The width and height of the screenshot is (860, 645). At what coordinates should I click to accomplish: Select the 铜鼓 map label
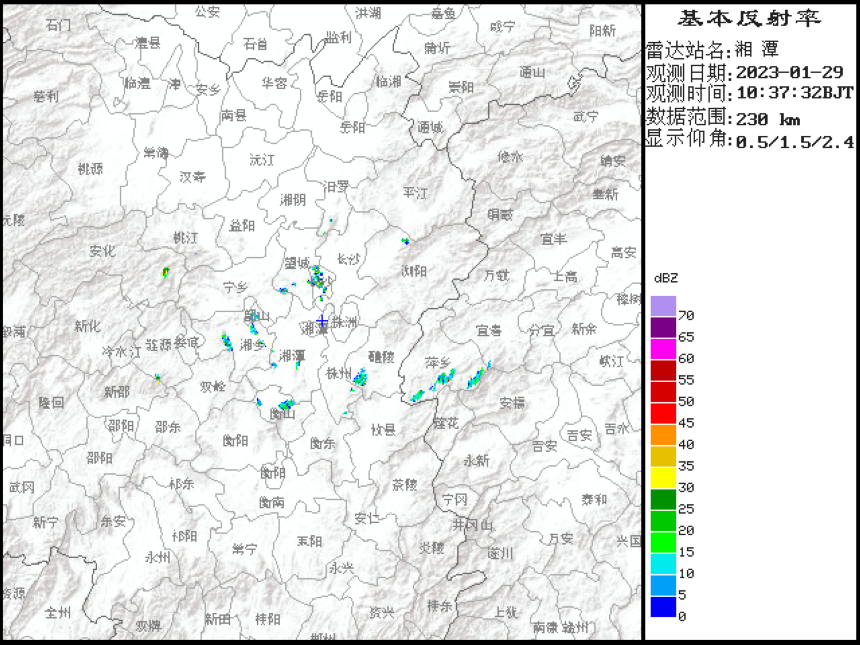click(500, 215)
